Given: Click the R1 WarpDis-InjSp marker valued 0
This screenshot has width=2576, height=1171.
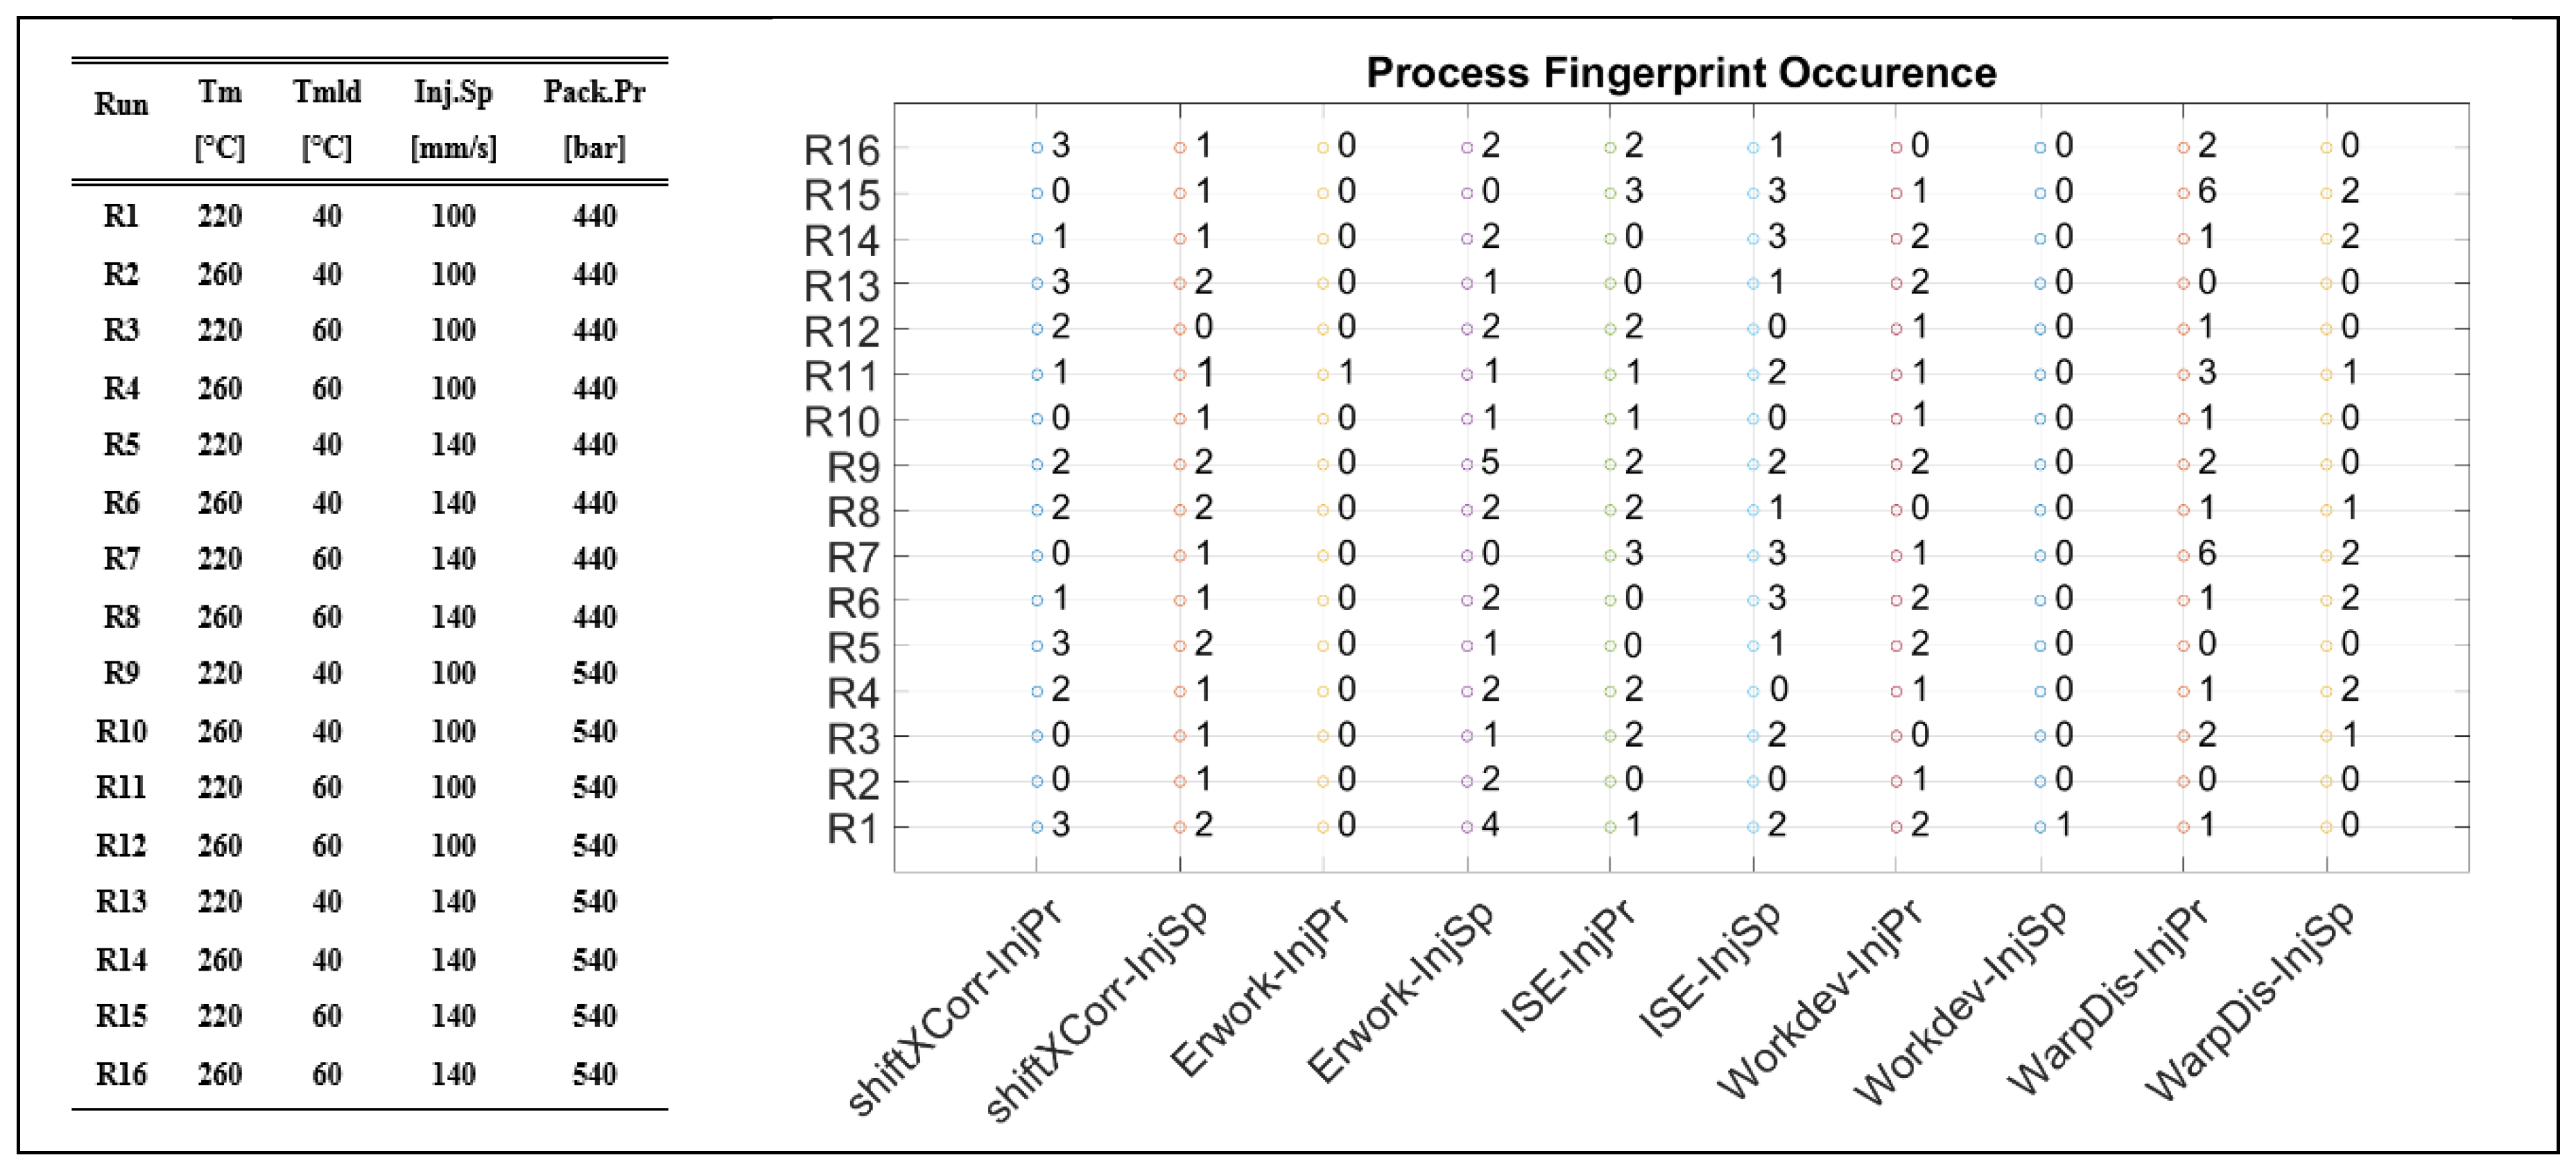Looking at the screenshot, I should 2326,828.
